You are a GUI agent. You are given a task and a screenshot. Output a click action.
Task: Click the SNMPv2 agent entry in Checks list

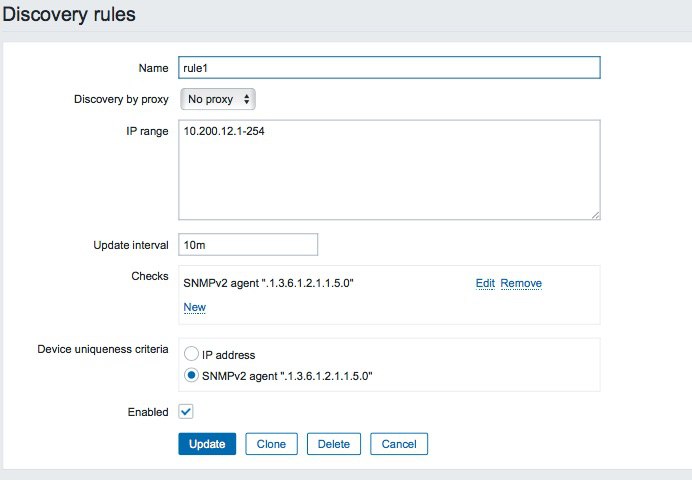click(x=268, y=283)
